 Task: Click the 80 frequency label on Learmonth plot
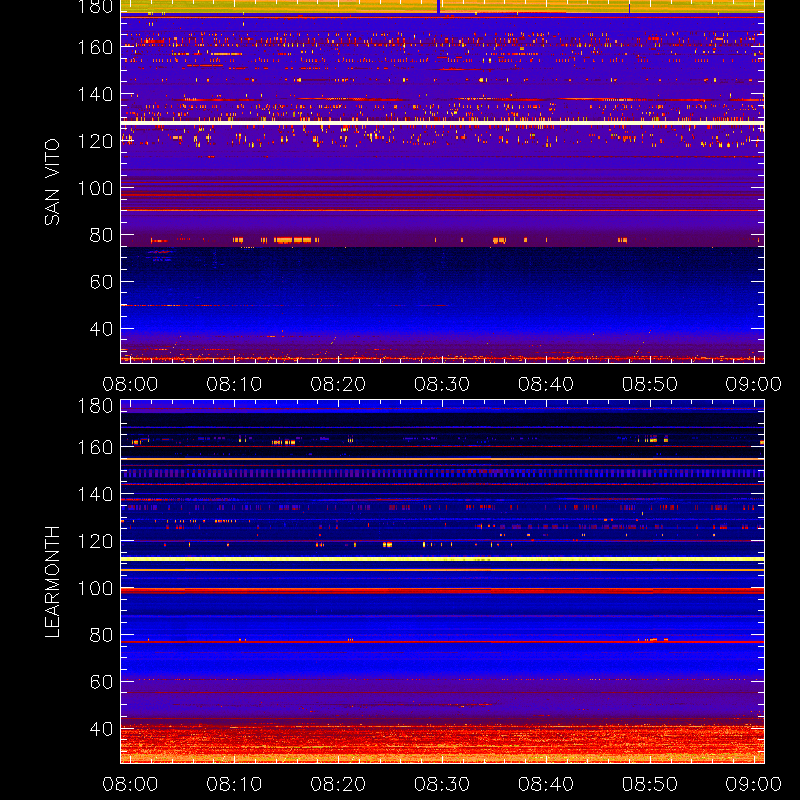(x=101, y=635)
